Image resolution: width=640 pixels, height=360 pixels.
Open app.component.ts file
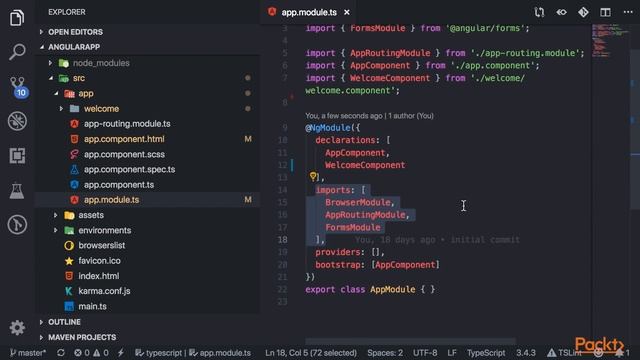point(119,185)
